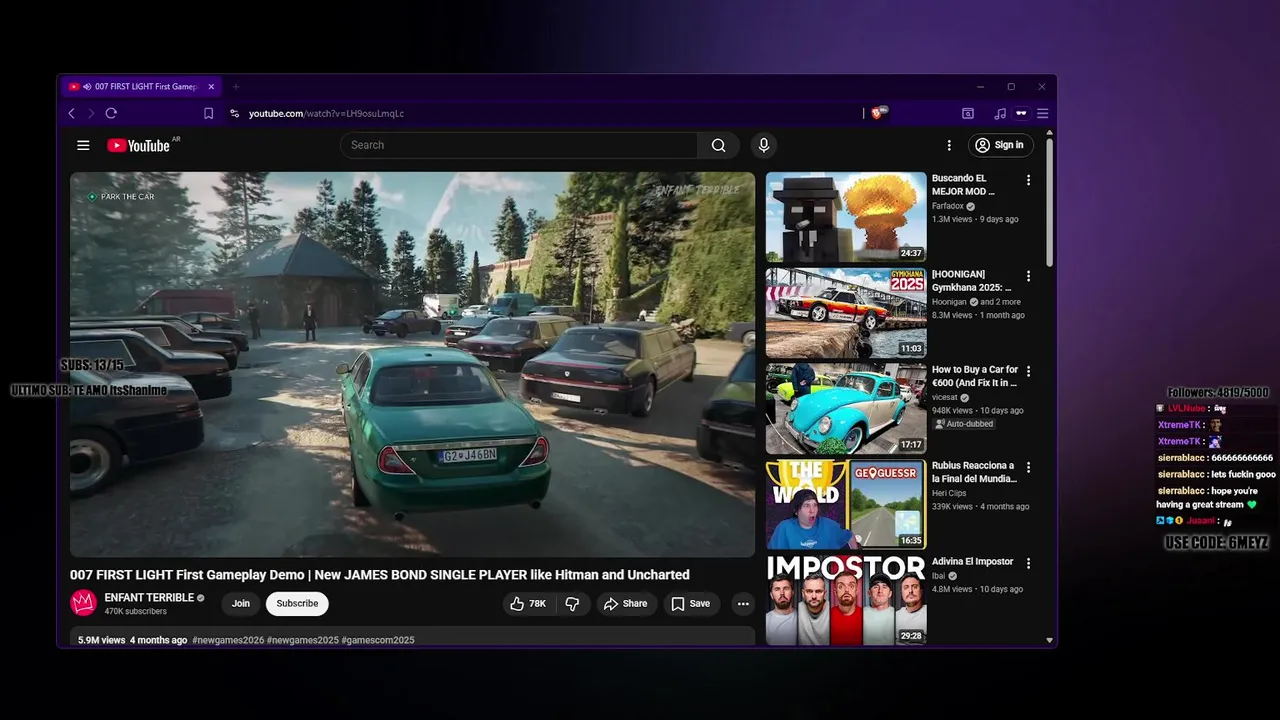Open Adivina El Impostor video thumbnail
Image resolution: width=1280 pixels, height=720 pixels.
tap(846, 600)
